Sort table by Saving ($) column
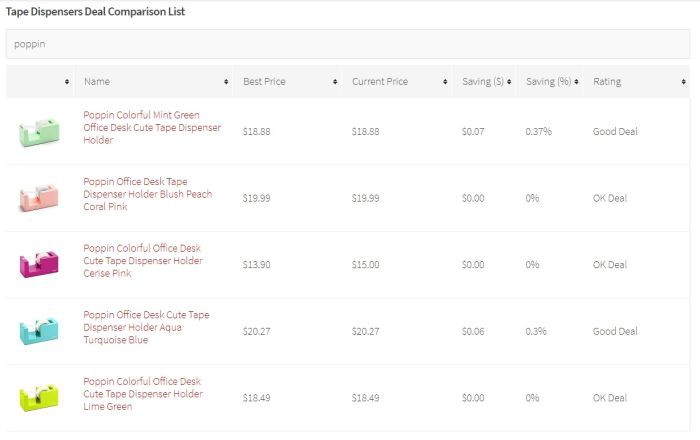 click(x=485, y=82)
